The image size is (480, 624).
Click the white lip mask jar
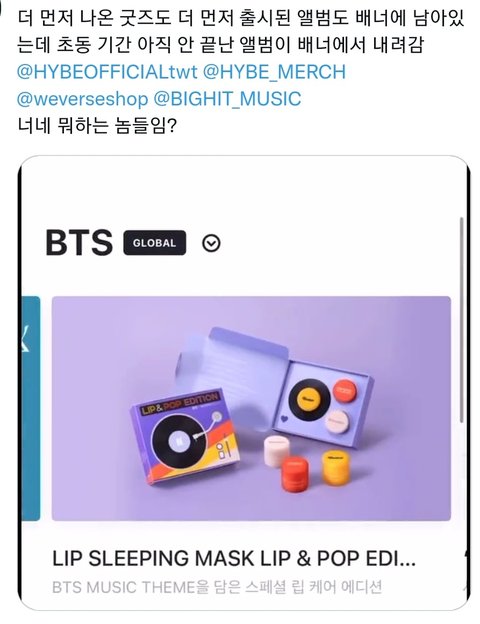277,450
